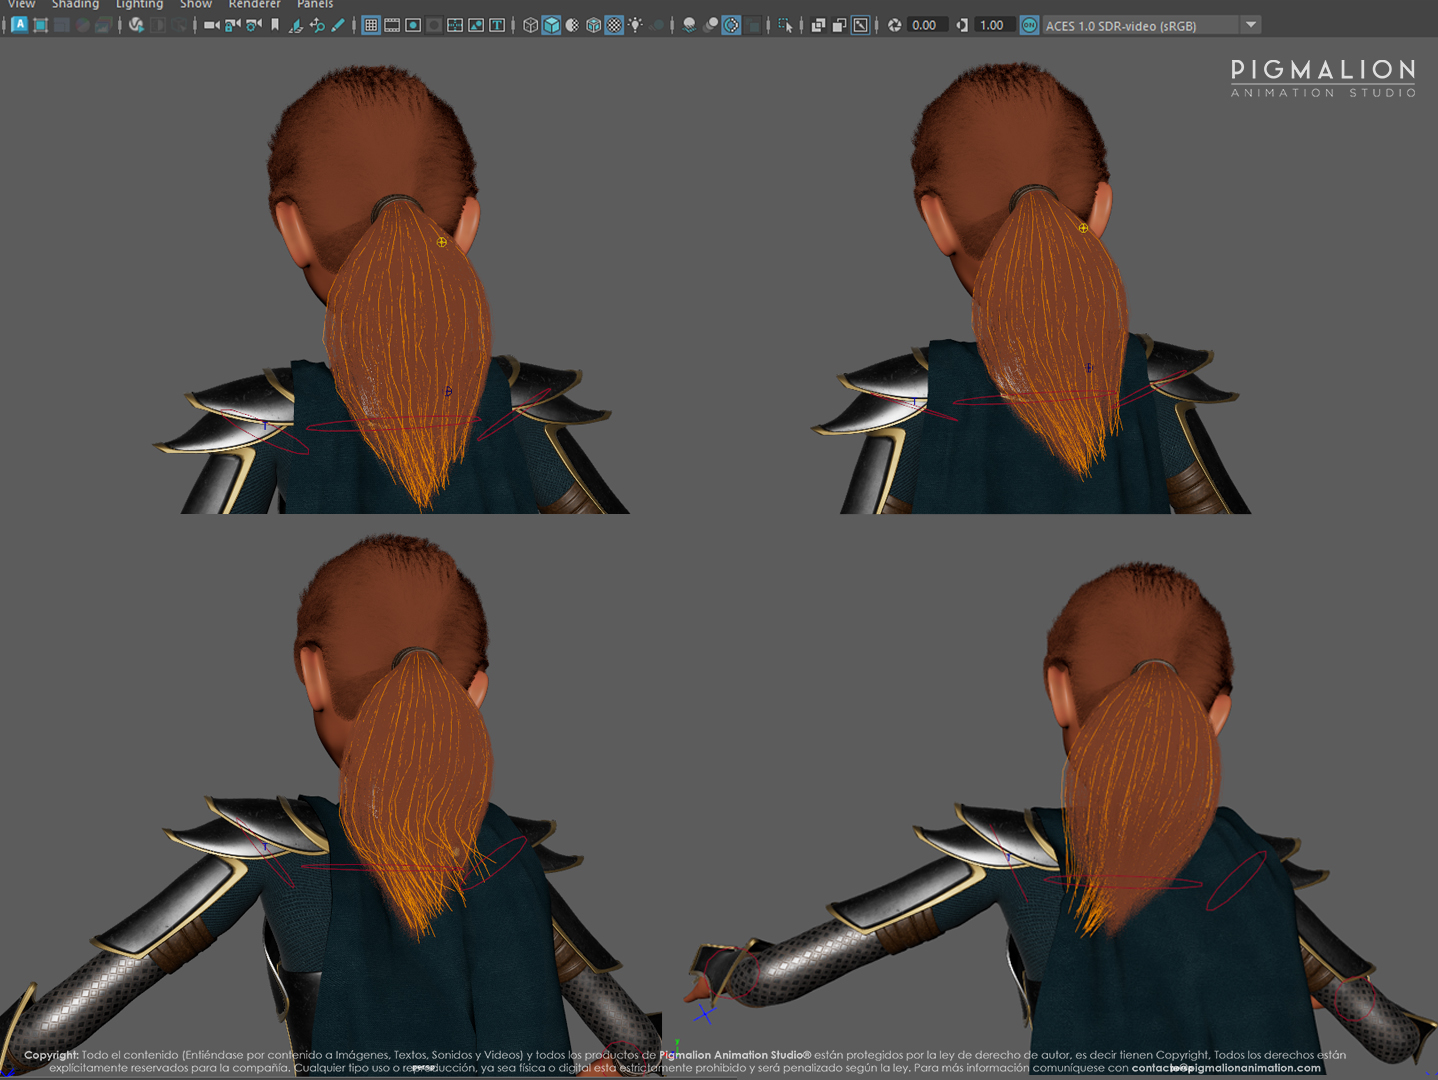
Task: Enable wireframe display mode icon
Action: 530,25
